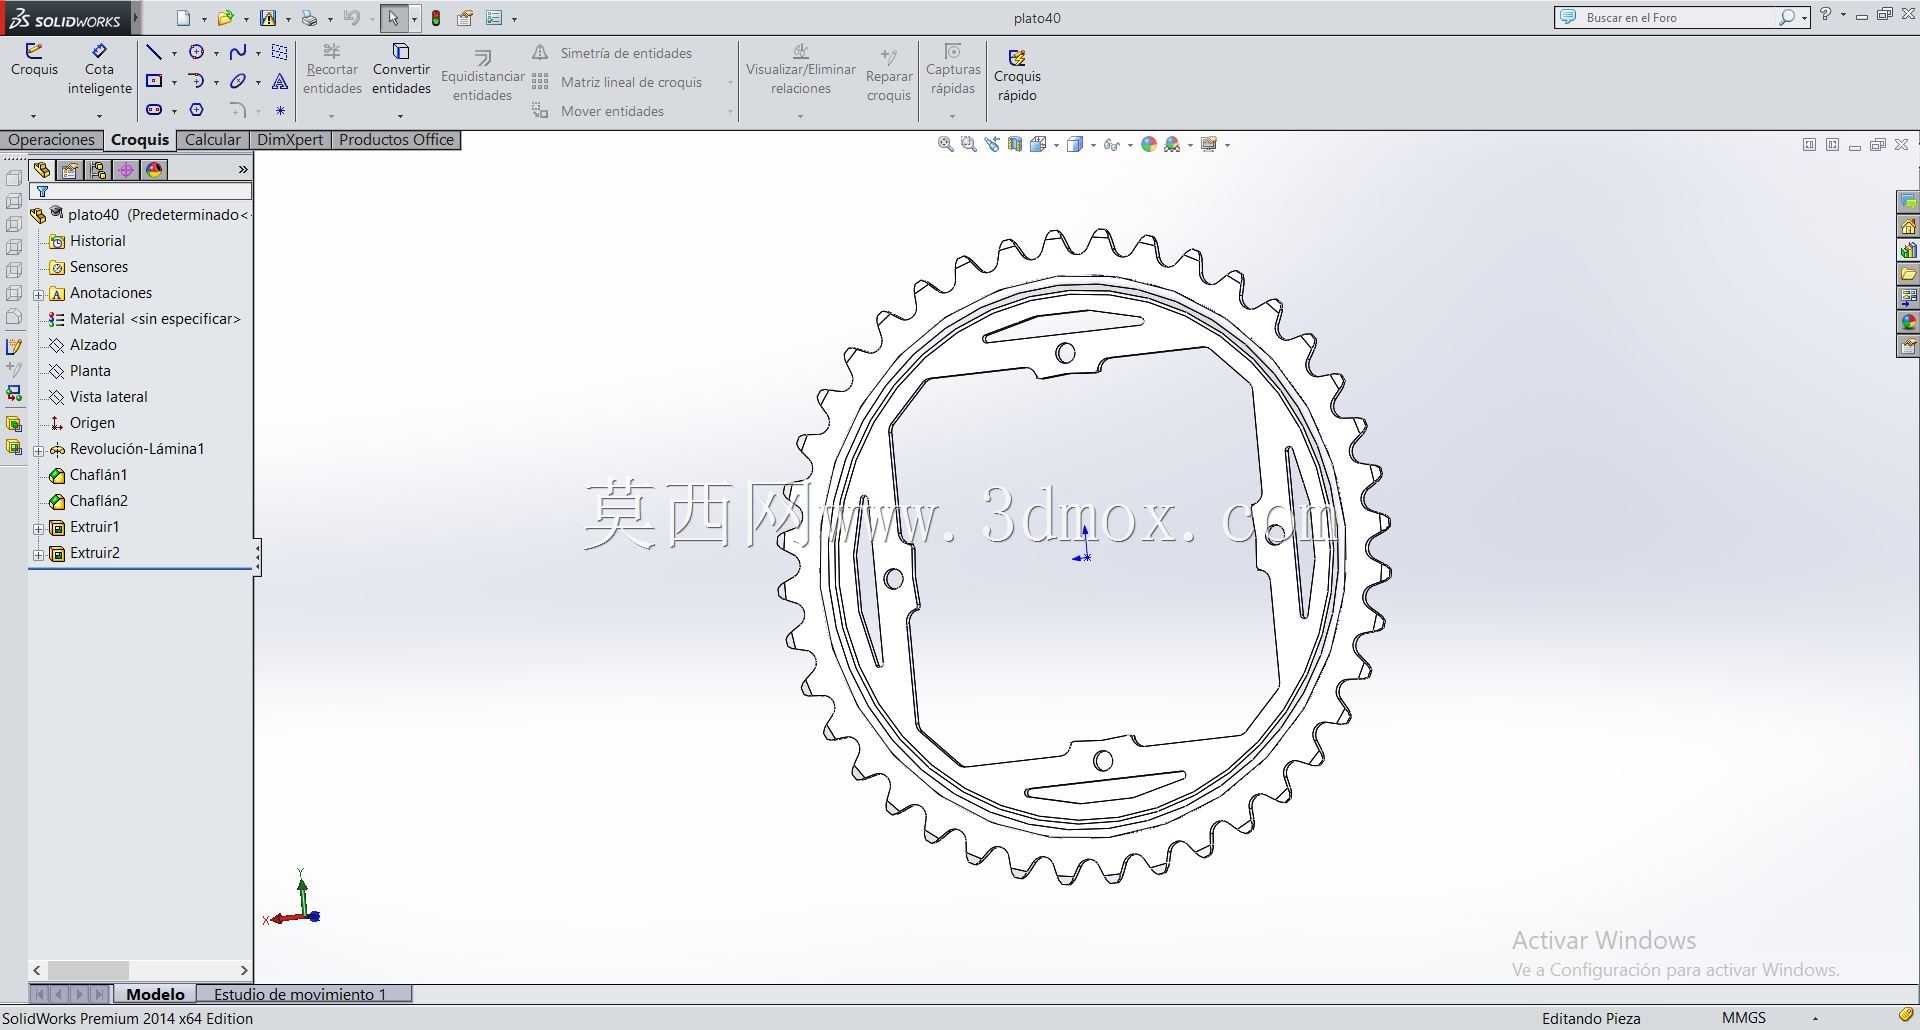The width and height of the screenshot is (1920, 1030).
Task: Open File Explorer in task pane
Action: click(1908, 274)
